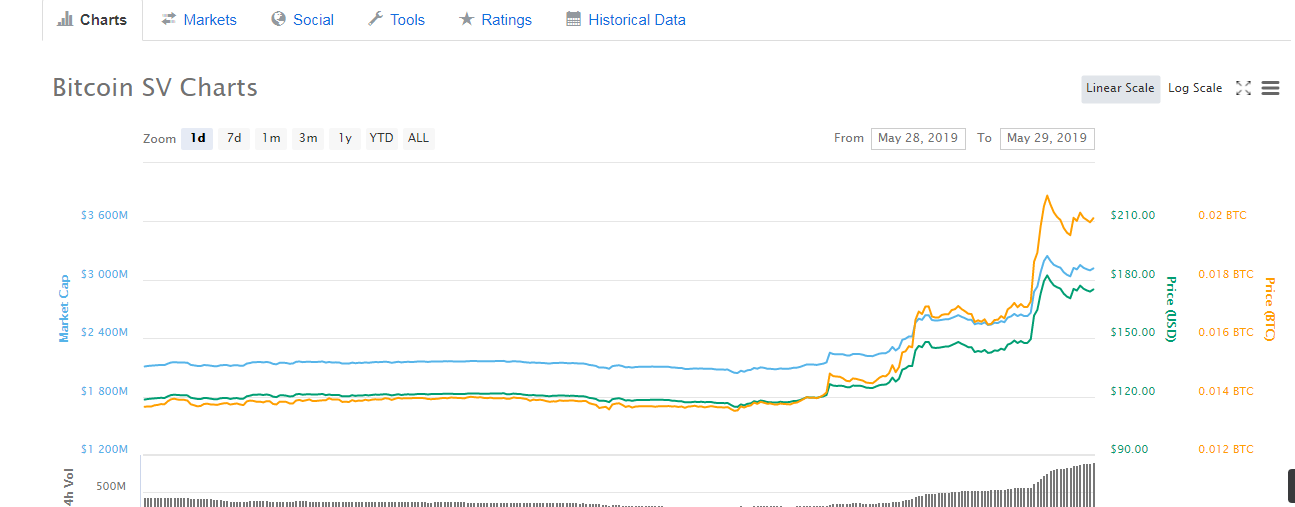This screenshot has height=507, width=1295.
Task: Switch to the Markets tab
Action: coord(199,20)
